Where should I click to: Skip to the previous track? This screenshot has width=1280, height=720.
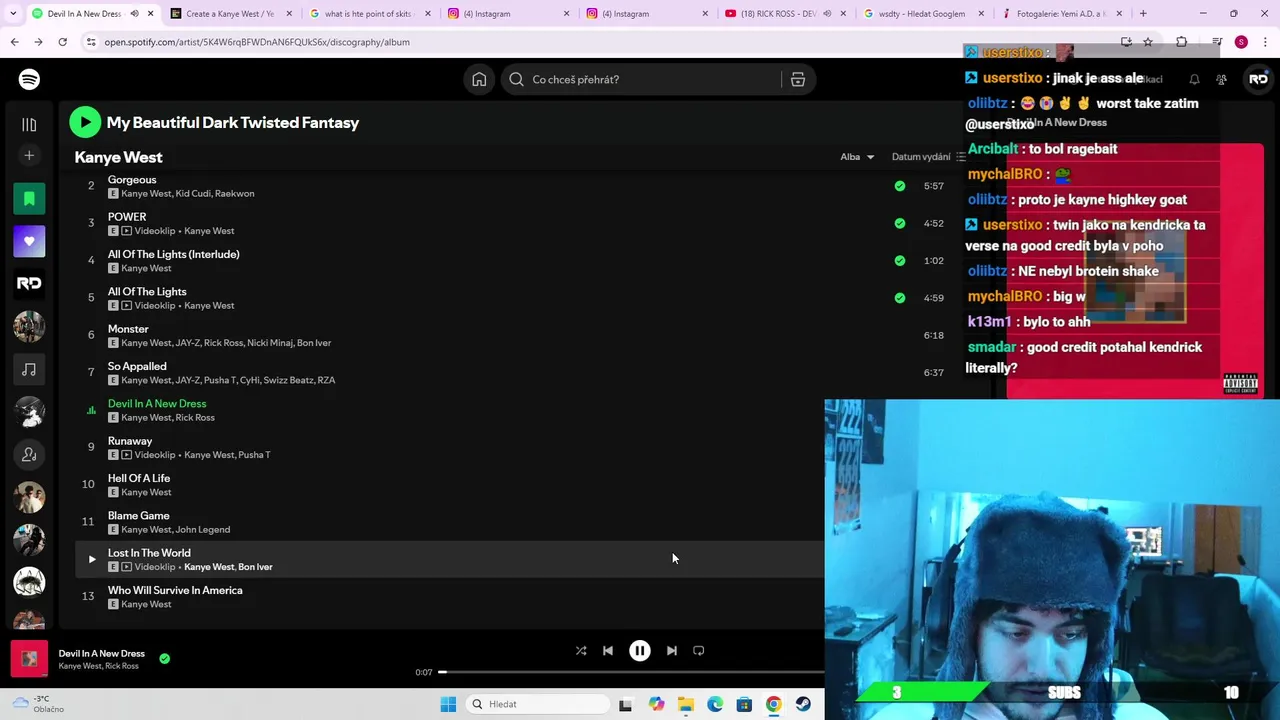click(608, 650)
